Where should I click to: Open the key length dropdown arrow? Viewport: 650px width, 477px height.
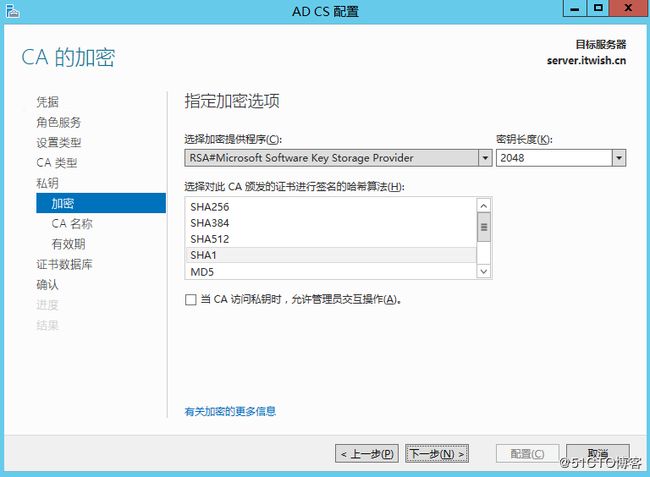click(x=619, y=158)
